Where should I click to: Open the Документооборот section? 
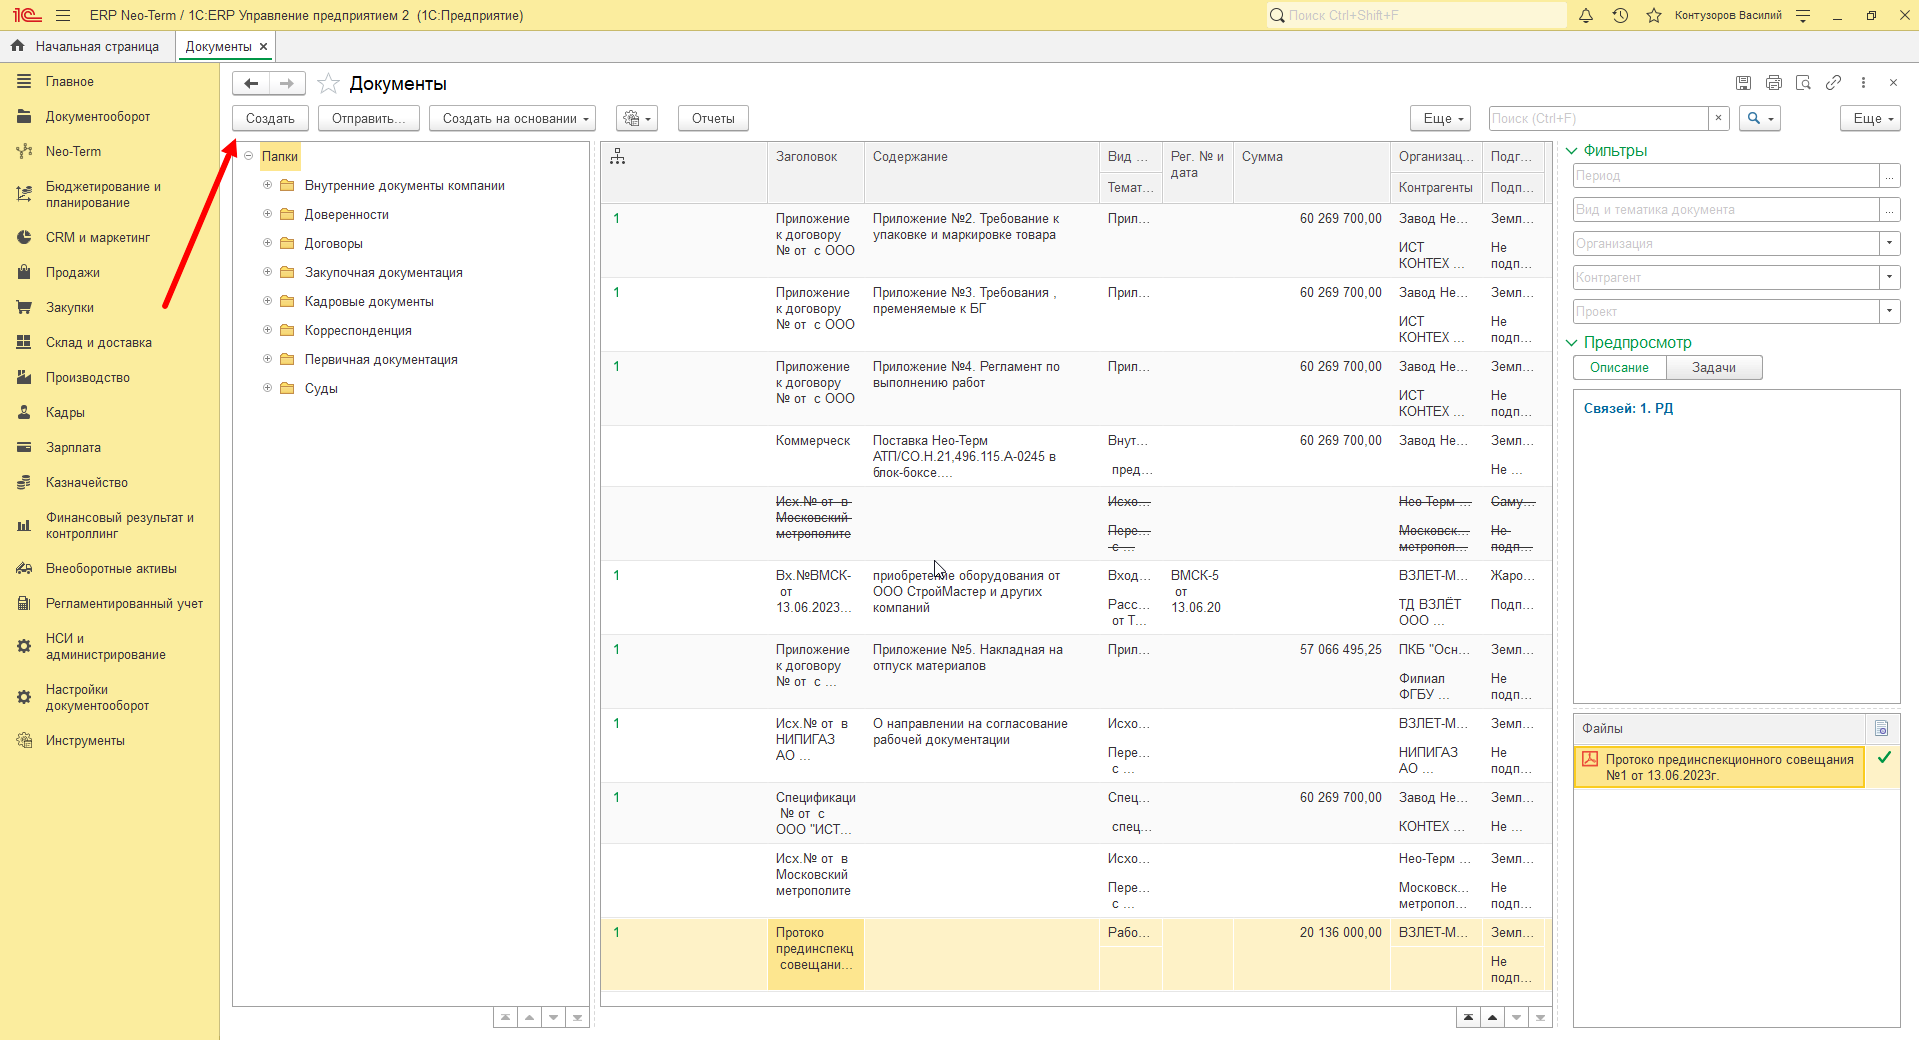point(98,117)
